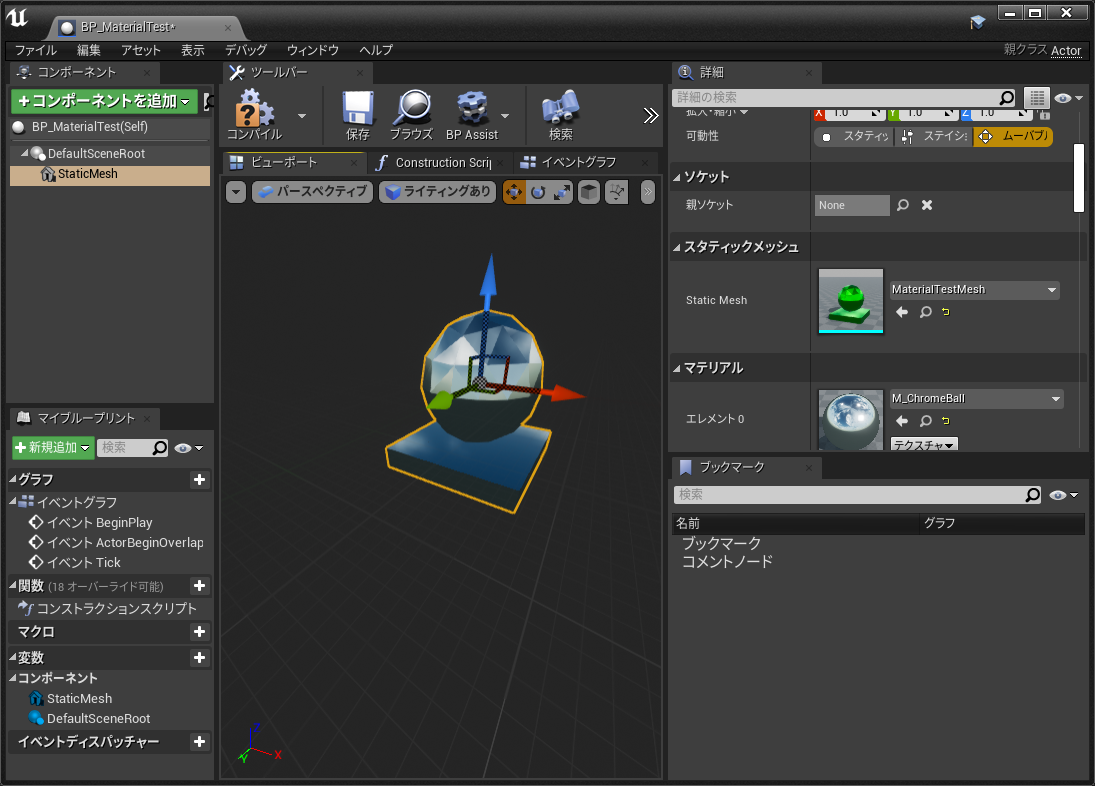Open the BP Assist tool
The image size is (1095, 786).
471,115
